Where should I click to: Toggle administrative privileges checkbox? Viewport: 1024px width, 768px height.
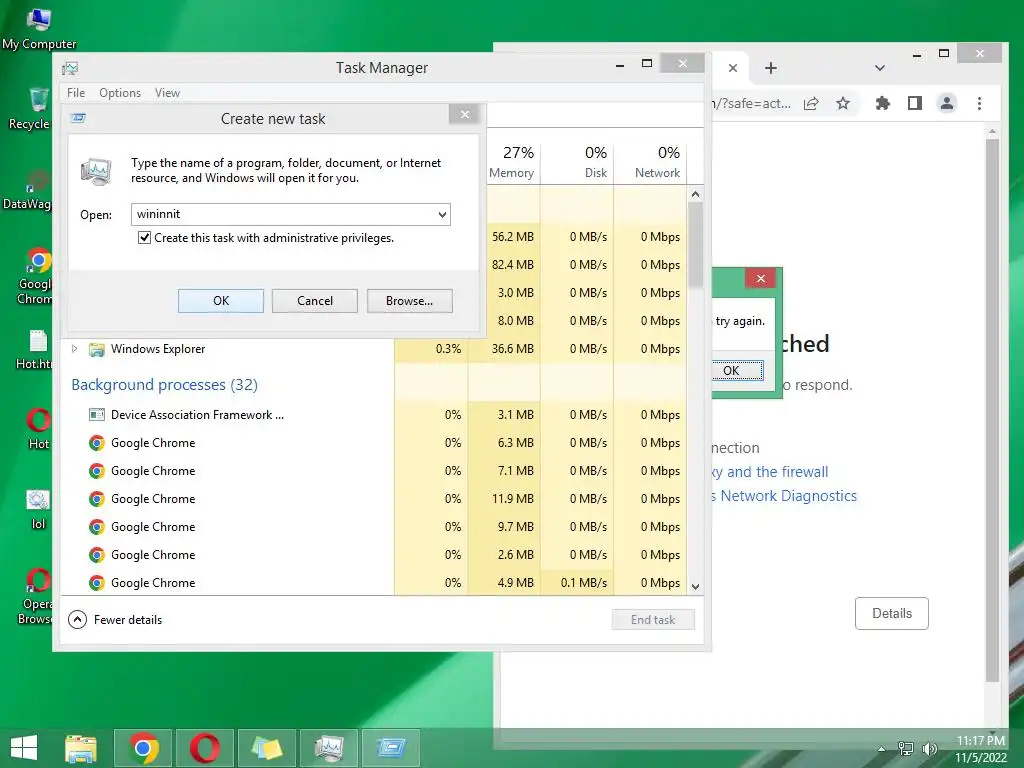click(x=144, y=238)
